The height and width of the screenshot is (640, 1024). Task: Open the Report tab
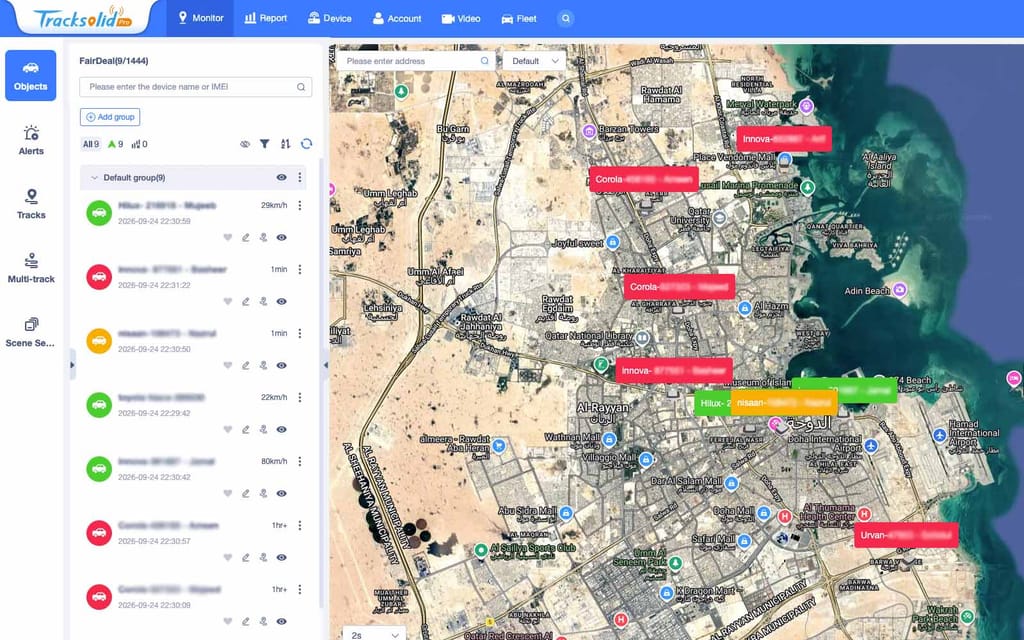[266, 18]
